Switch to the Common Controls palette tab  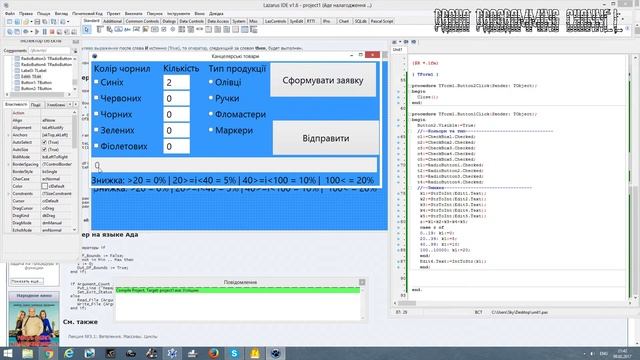(142, 21)
